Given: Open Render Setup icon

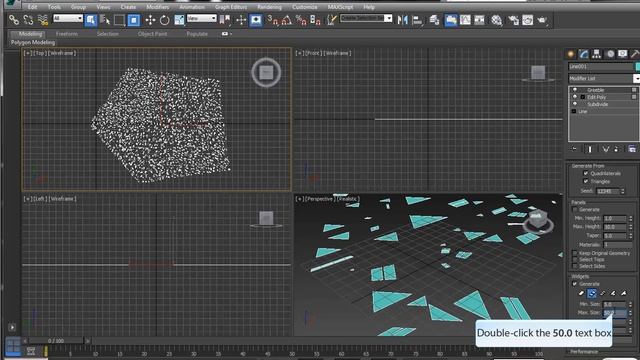Looking at the screenshot, I should 513,20.
